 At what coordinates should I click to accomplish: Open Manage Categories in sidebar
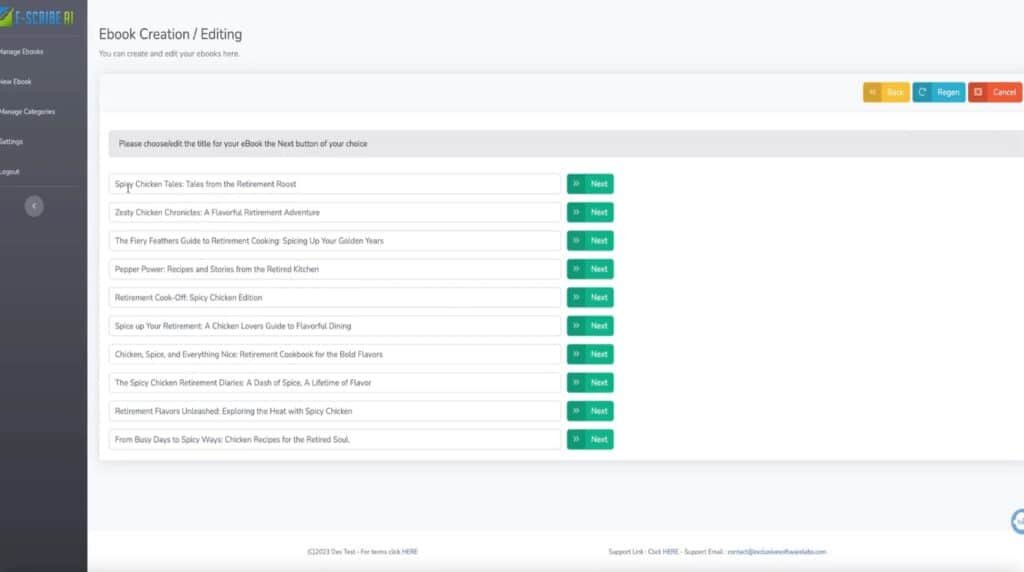27,112
